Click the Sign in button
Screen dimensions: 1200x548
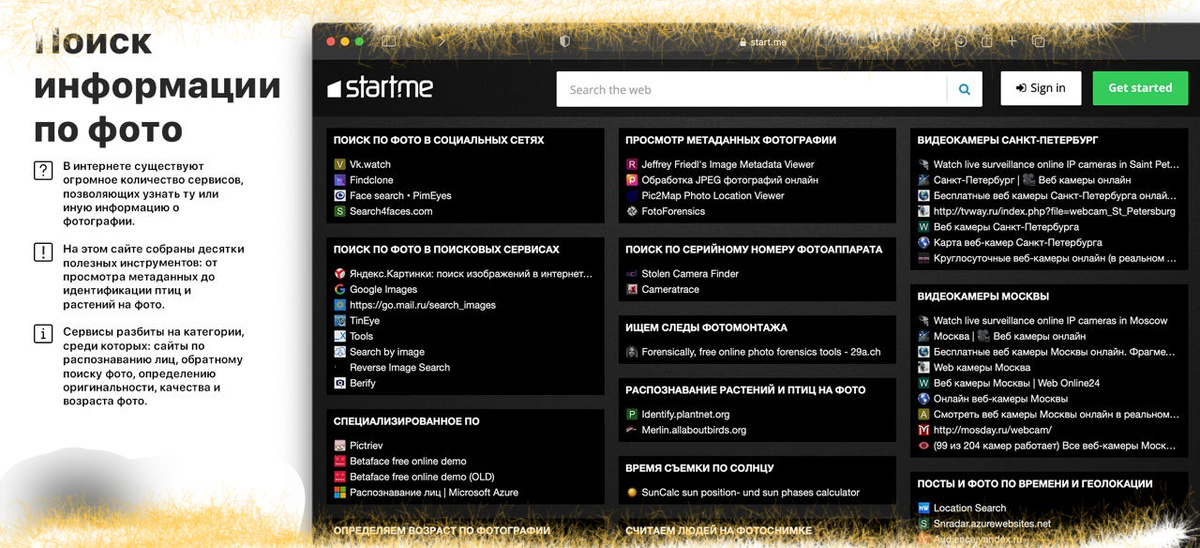pyautogui.click(x=1040, y=88)
